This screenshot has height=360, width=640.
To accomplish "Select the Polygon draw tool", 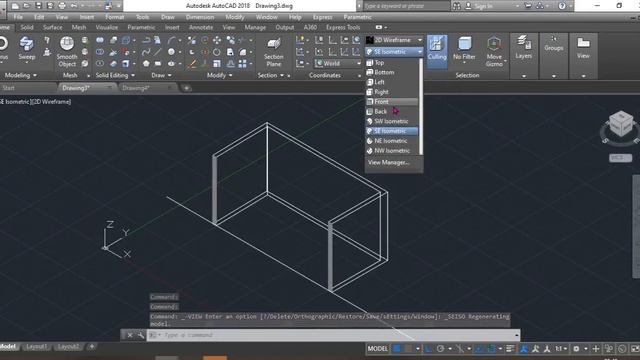I will tap(146, 64).
